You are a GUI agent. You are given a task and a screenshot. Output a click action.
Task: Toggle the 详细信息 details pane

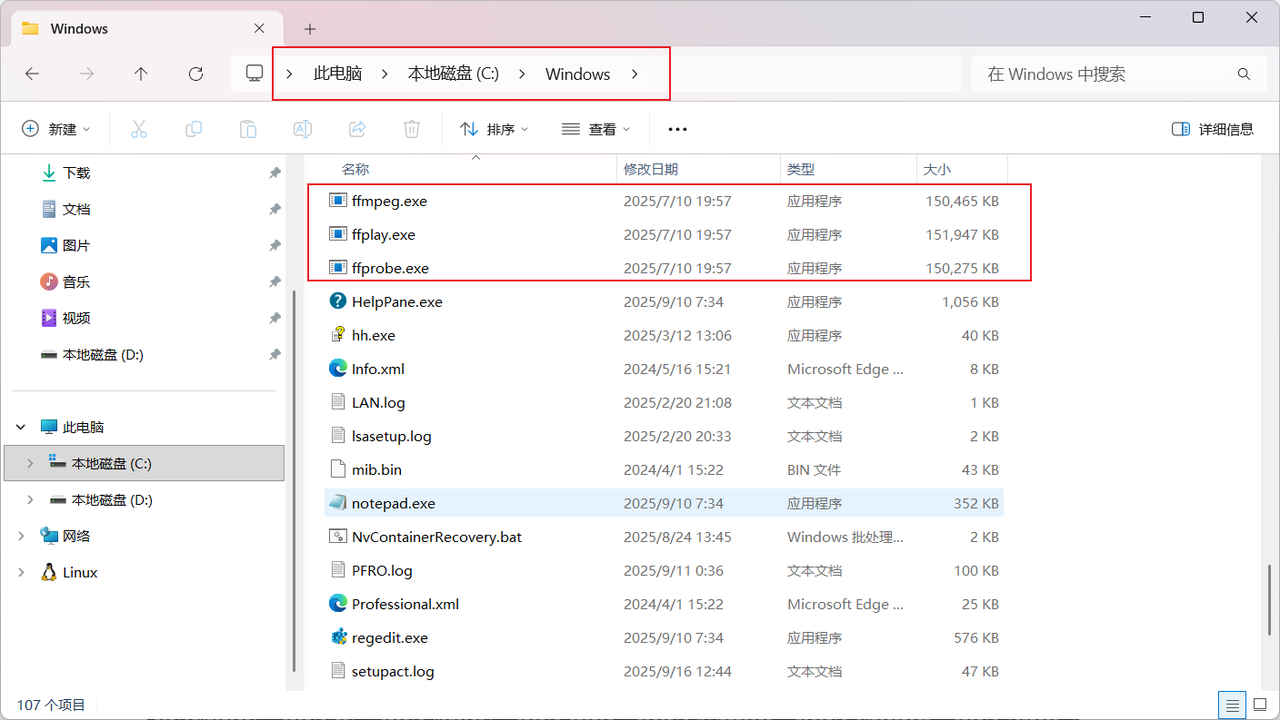[x=1212, y=129]
